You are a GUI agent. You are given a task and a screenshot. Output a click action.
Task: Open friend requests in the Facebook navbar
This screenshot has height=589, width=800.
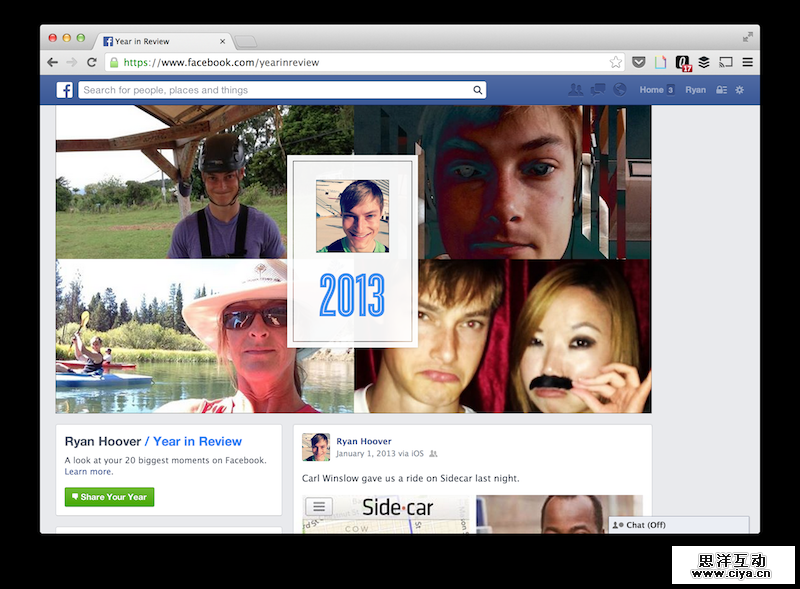pos(575,89)
